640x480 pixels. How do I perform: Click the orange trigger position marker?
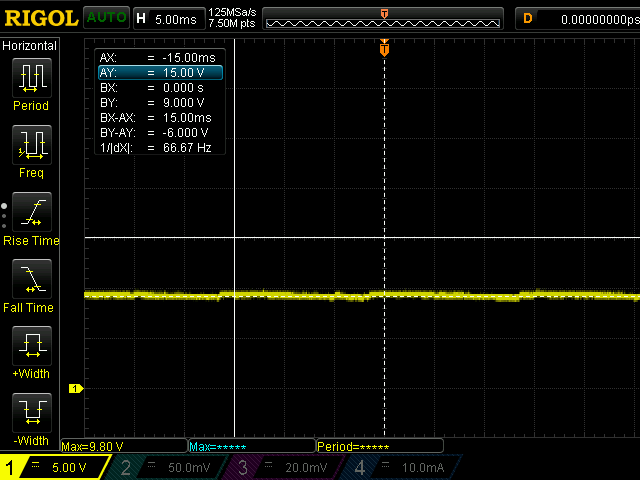point(384,48)
